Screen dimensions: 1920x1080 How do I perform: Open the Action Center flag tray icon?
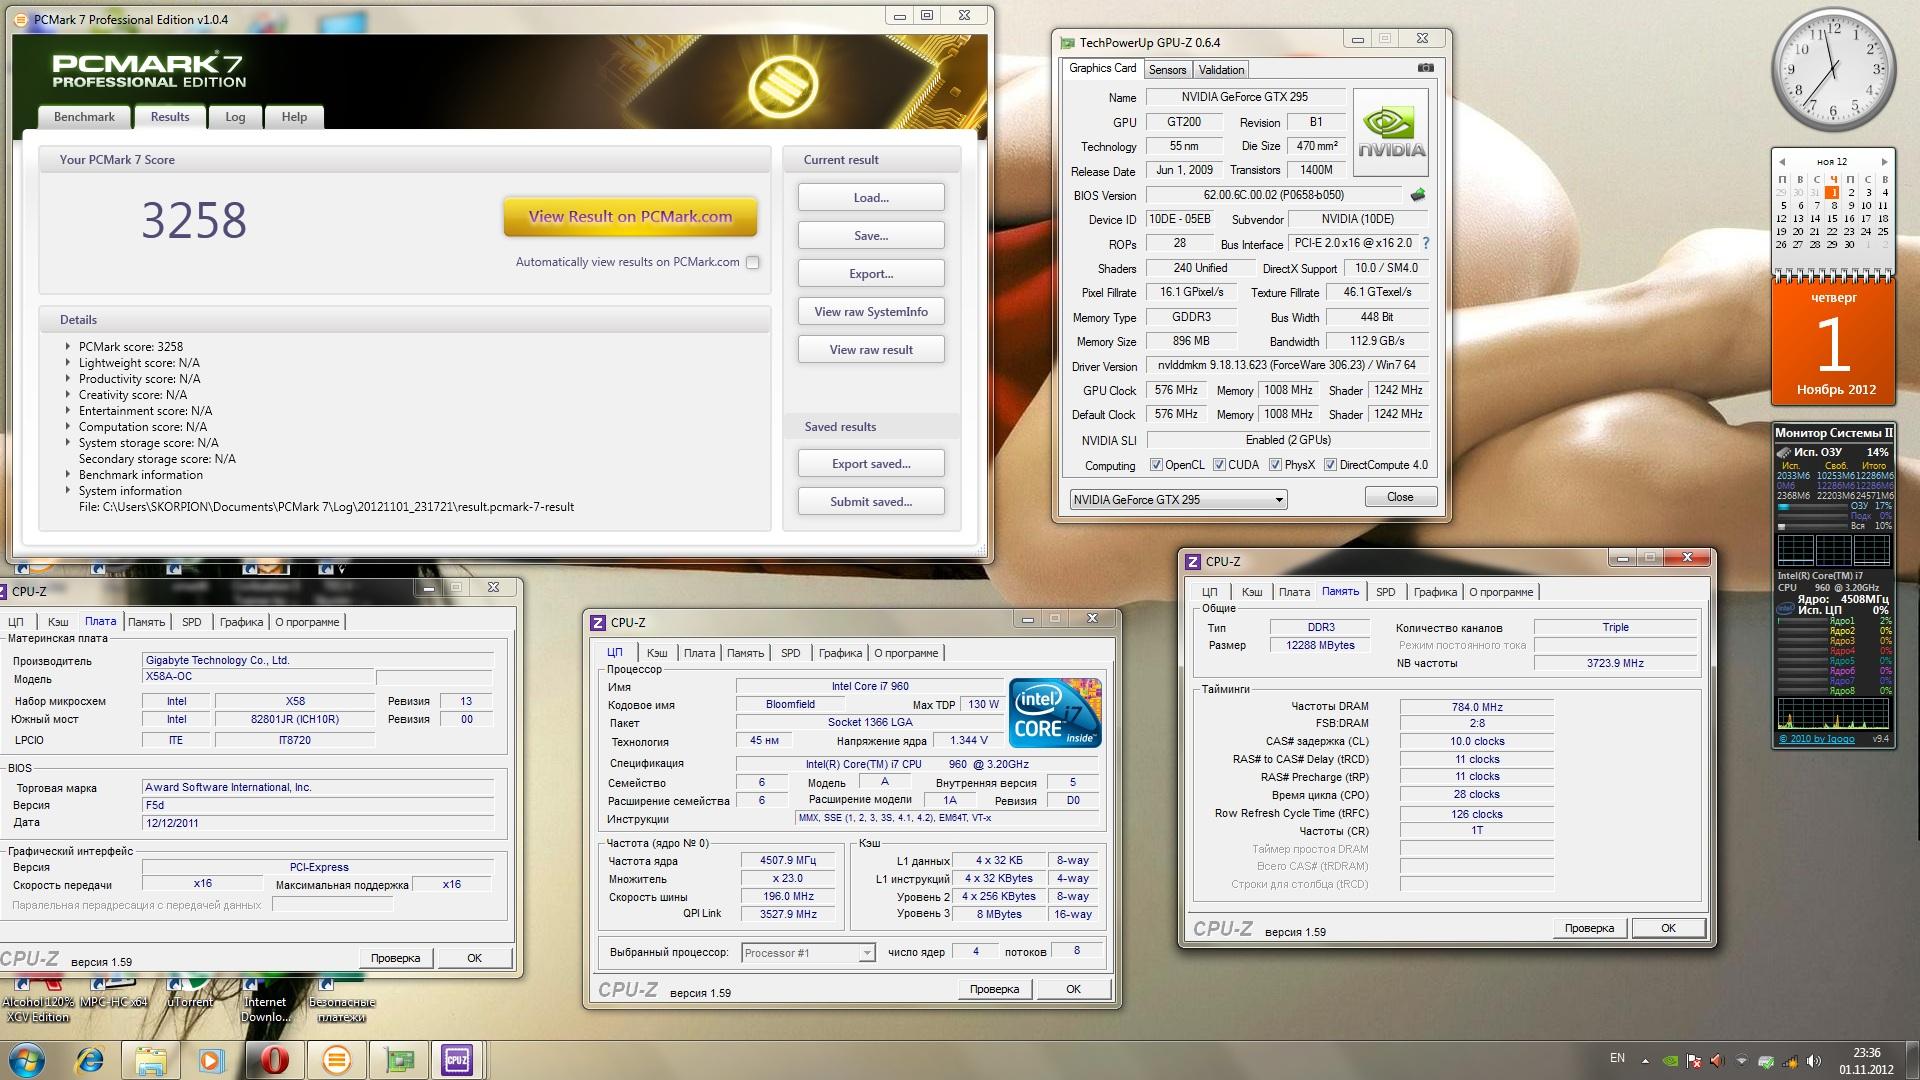pos(1693,1061)
